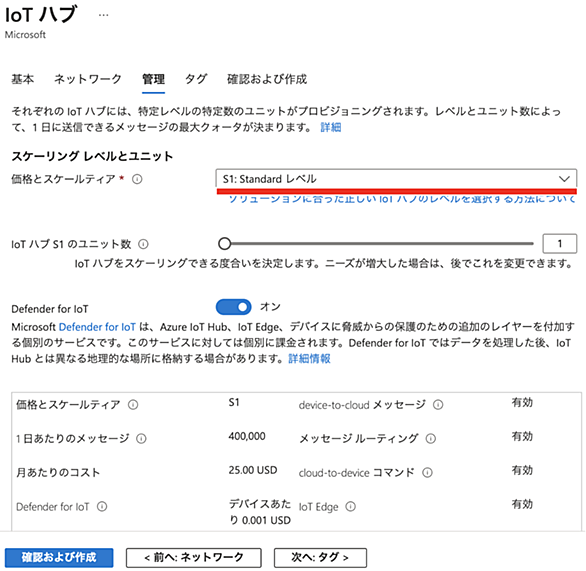Open the 確認および作成 tab
Screen dimensions: 586x571
pyautogui.click(x=267, y=79)
